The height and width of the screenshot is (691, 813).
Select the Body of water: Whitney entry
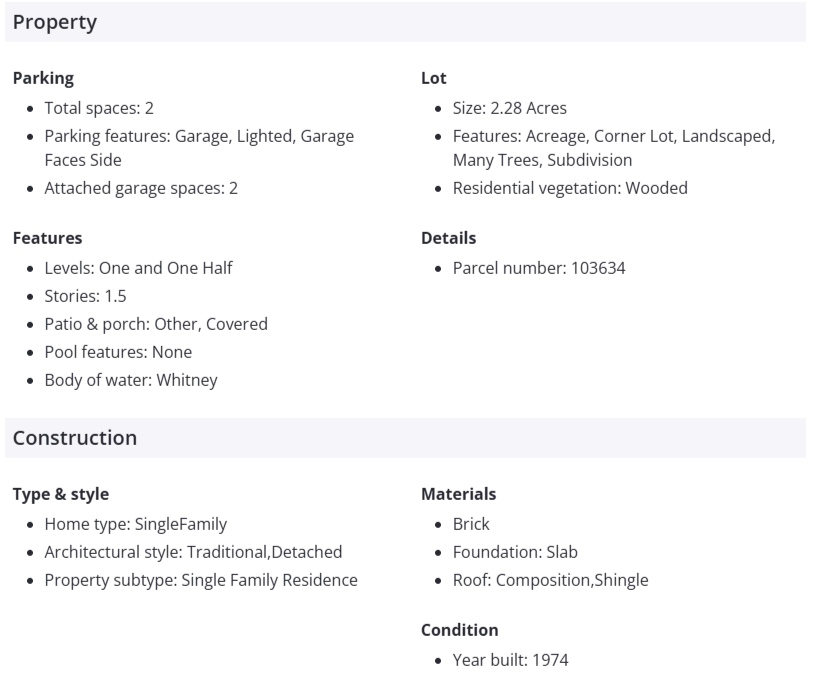[x=131, y=380]
